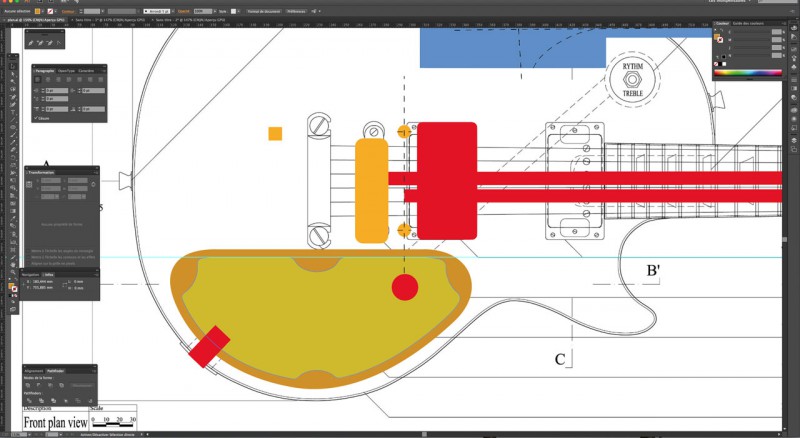Screen dimensions: 800x438
Task: Open the Style dropdown in the control bar
Action: pyautogui.click(x=236, y=11)
